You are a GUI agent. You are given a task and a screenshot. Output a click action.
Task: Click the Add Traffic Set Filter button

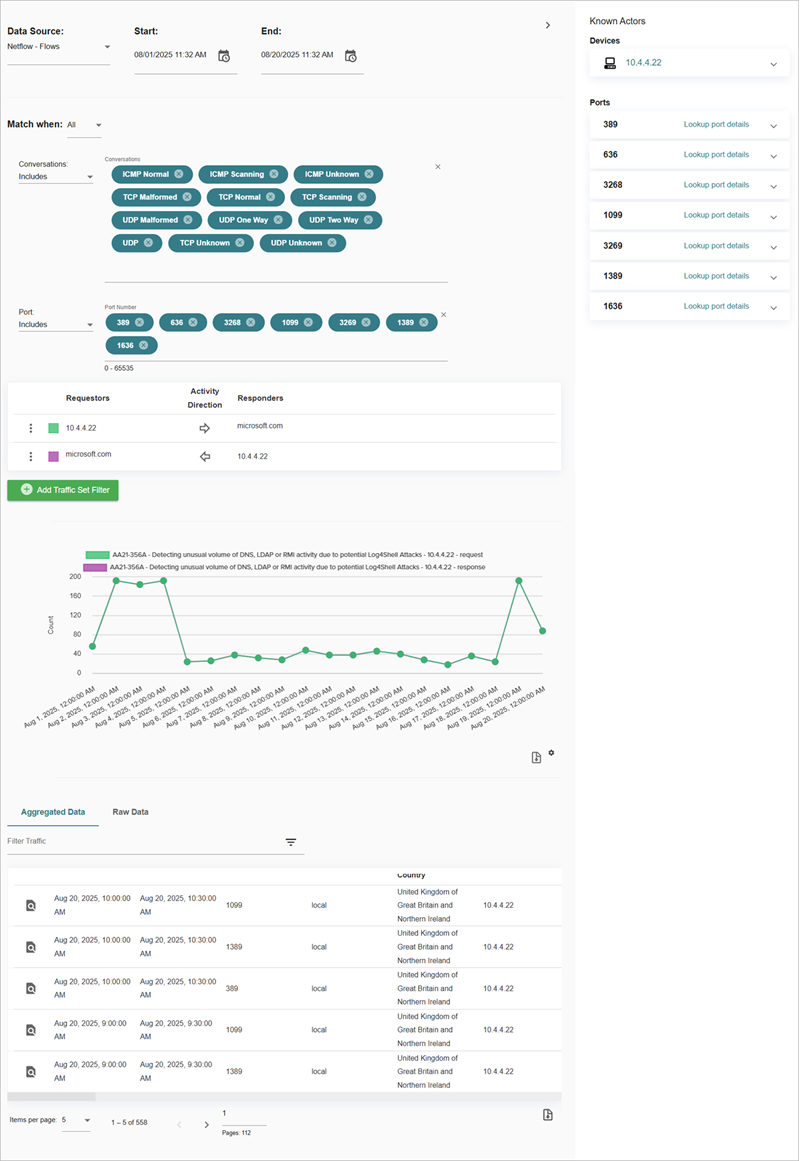(x=62, y=490)
